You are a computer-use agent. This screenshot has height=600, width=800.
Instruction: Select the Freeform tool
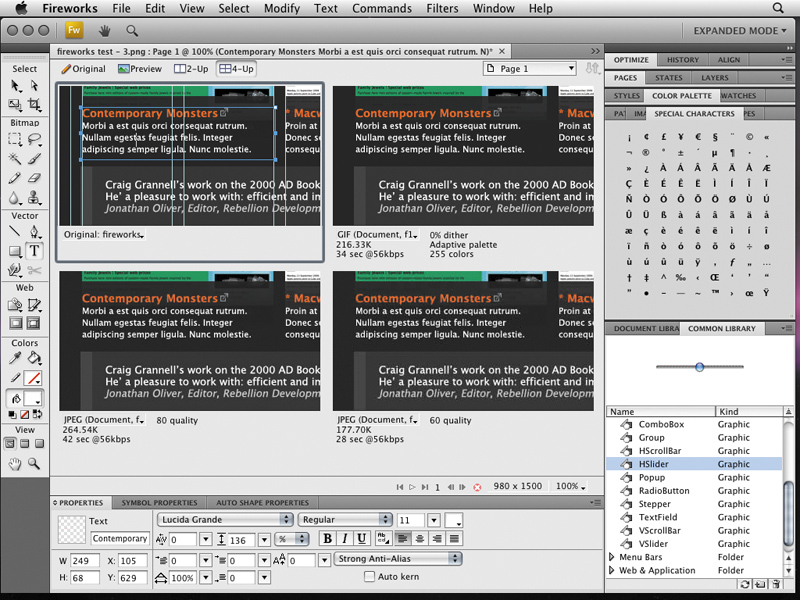[x=15, y=270]
